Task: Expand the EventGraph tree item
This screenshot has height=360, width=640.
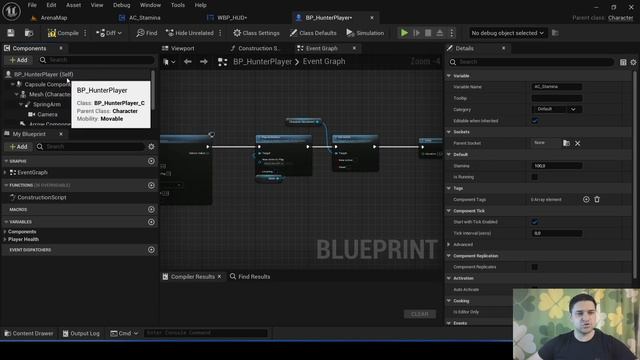Action: (5, 173)
